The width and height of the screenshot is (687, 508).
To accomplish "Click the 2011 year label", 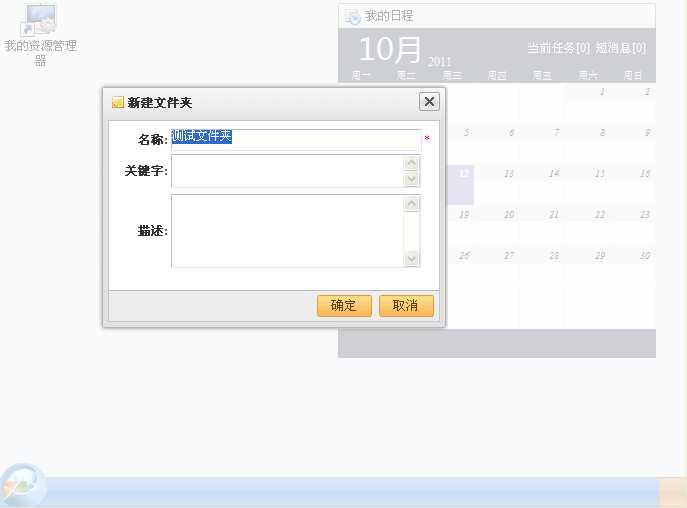I will 439,61.
